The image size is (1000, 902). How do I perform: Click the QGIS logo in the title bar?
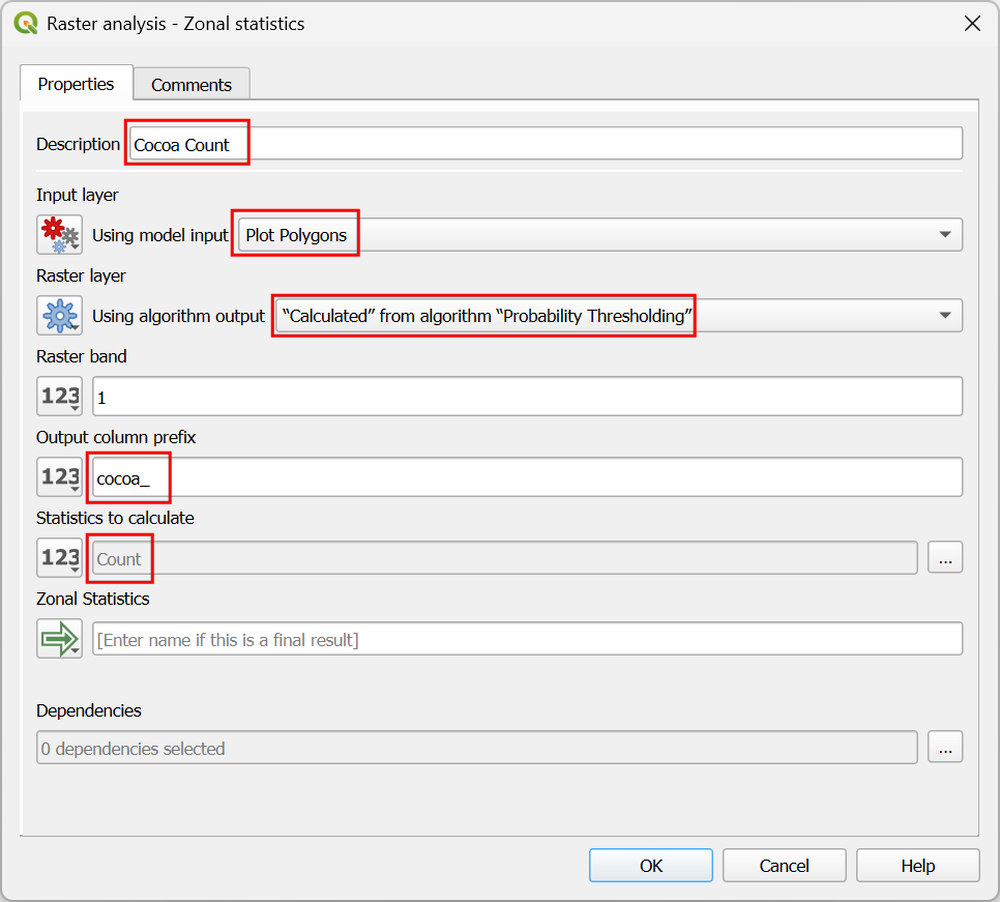point(26,24)
